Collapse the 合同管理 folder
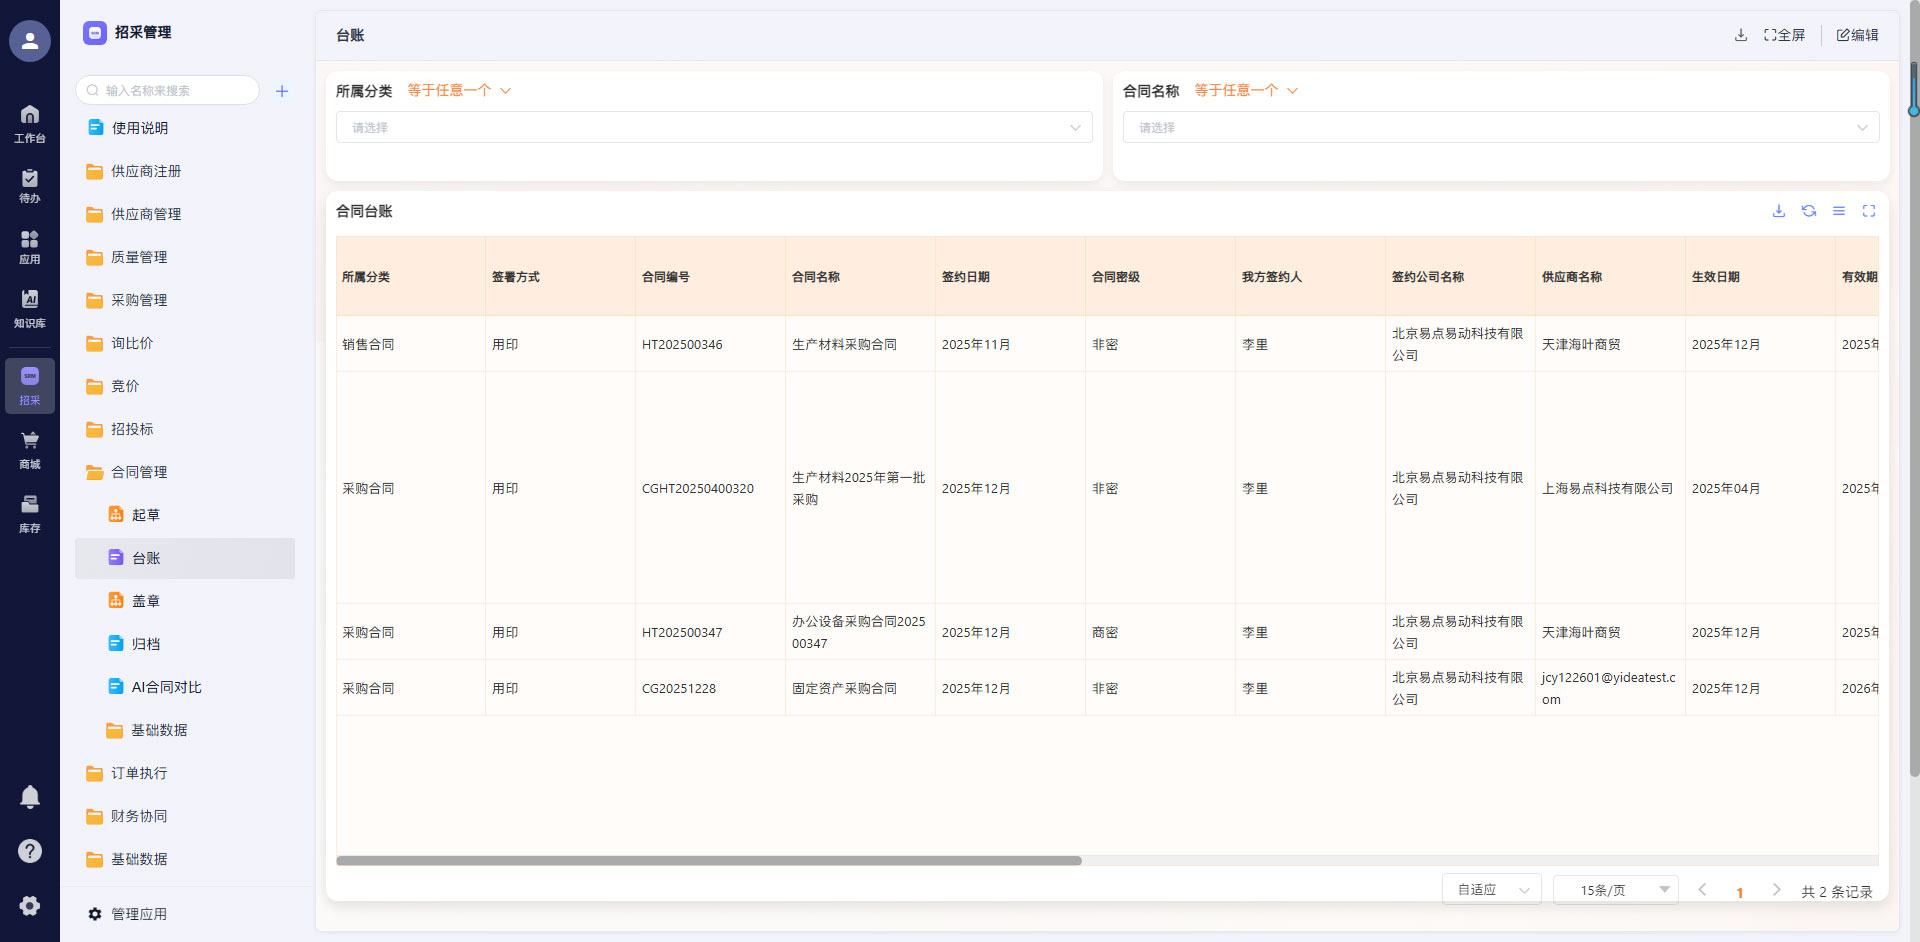Viewport: 1920px width, 942px height. (x=139, y=472)
